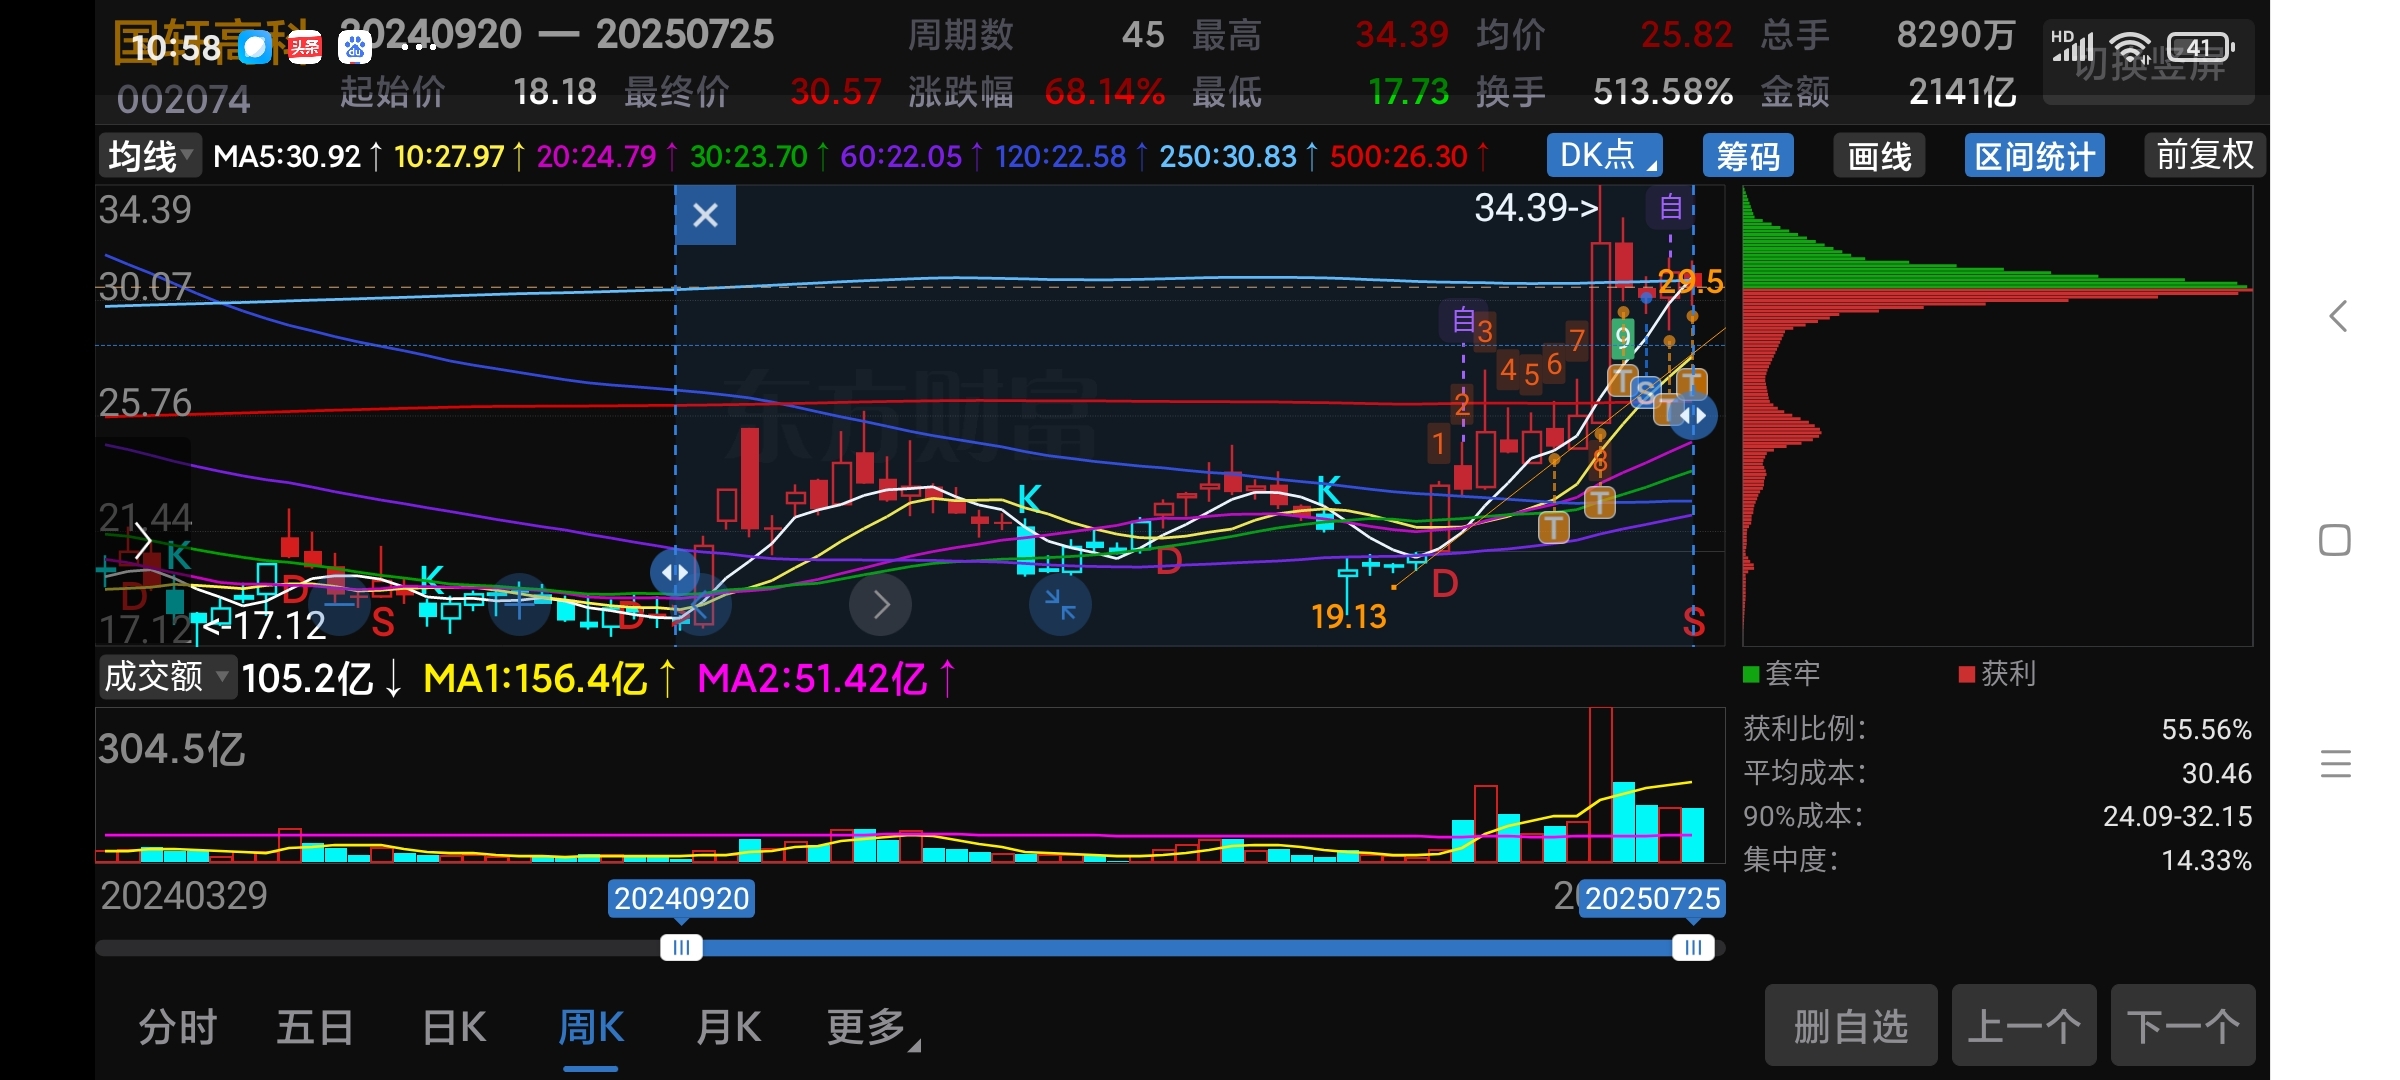Tap the 20250725 end date label

1653,898
